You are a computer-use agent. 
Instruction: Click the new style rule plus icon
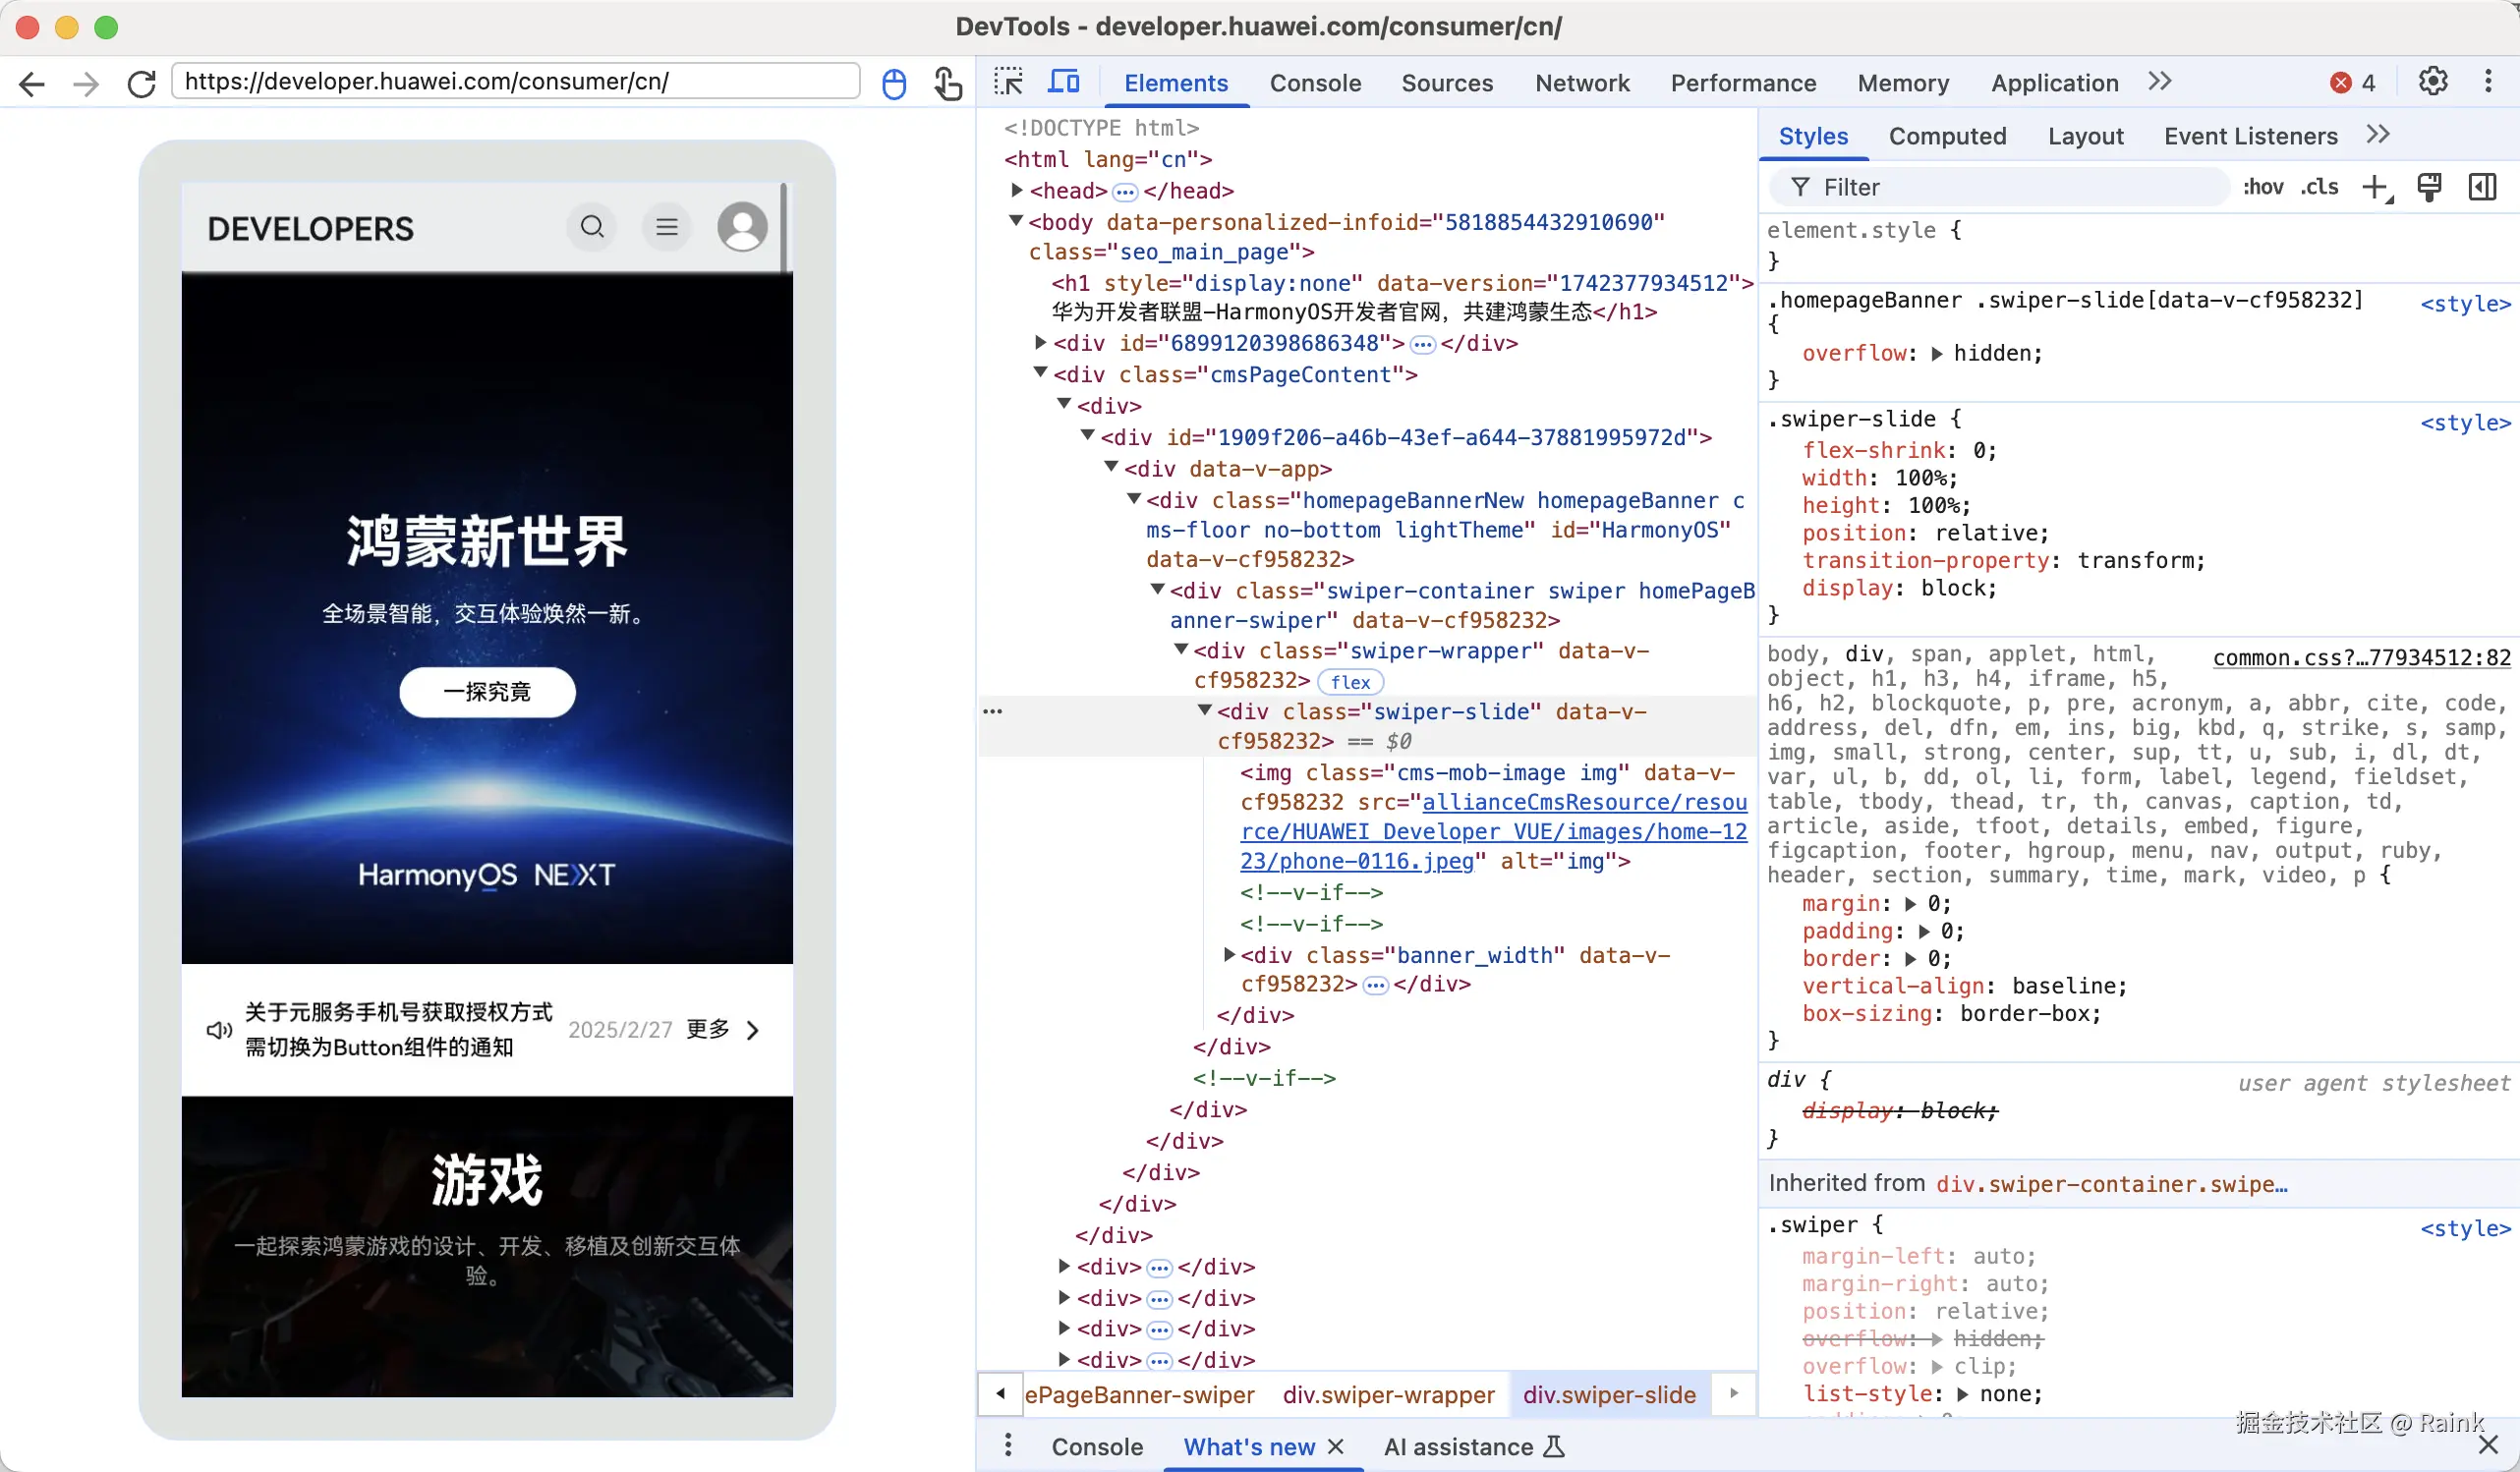point(2375,187)
